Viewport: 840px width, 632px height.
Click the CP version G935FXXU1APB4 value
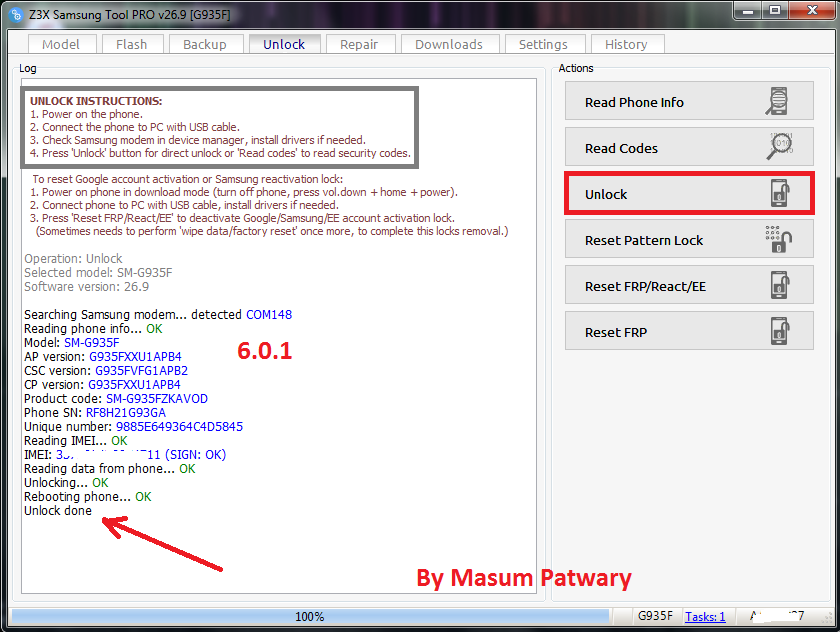pyautogui.click(x=134, y=385)
